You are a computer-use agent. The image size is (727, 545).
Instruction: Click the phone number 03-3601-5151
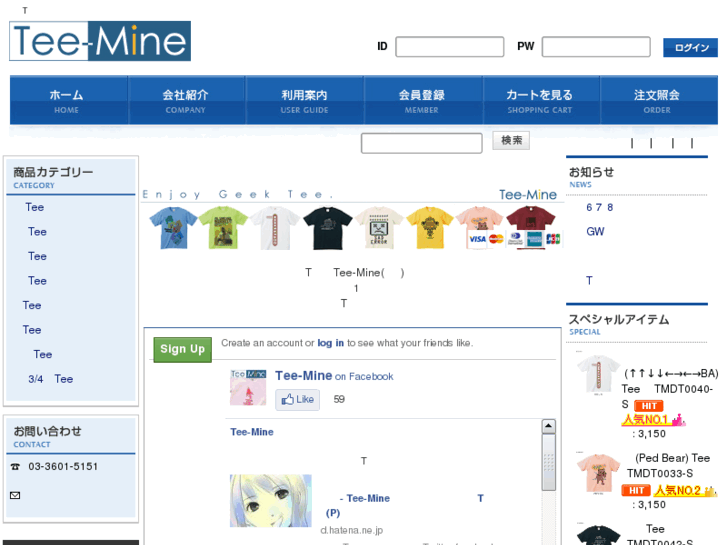click(63, 466)
